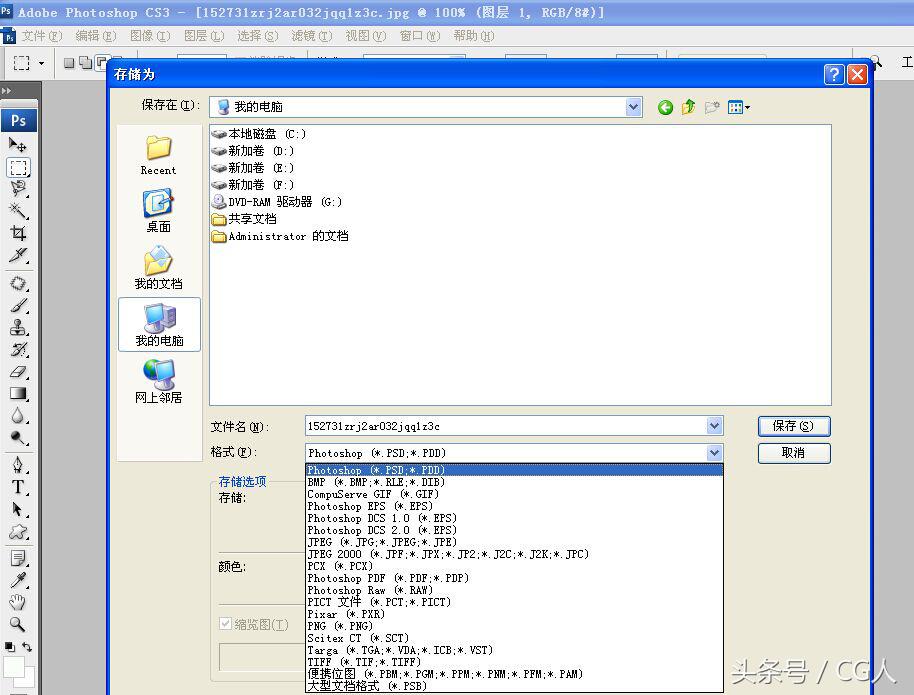The height and width of the screenshot is (695, 914).
Task: Click the Create New Folder icon in dialog
Action: point(711,107)
